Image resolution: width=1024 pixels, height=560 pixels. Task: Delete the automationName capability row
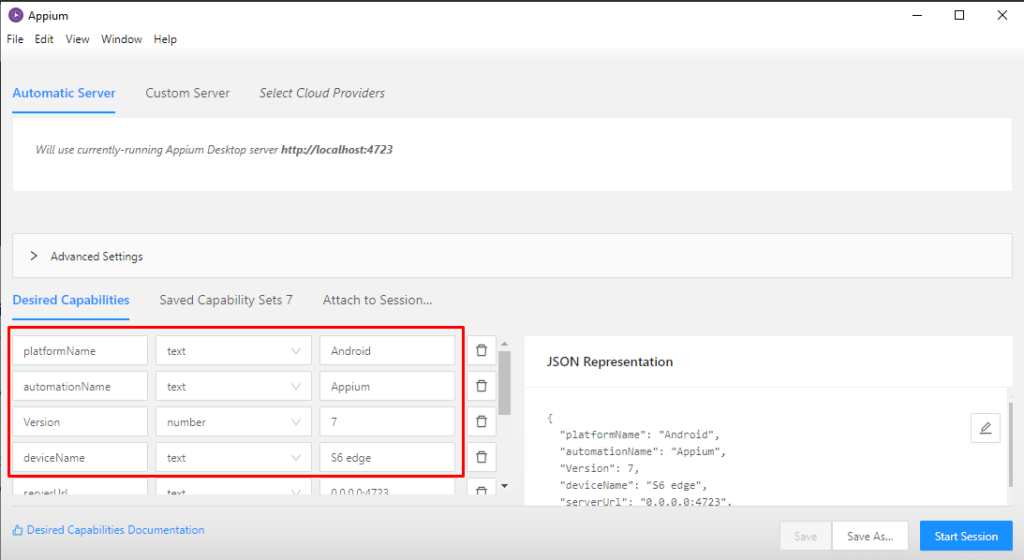pos(481,386)
